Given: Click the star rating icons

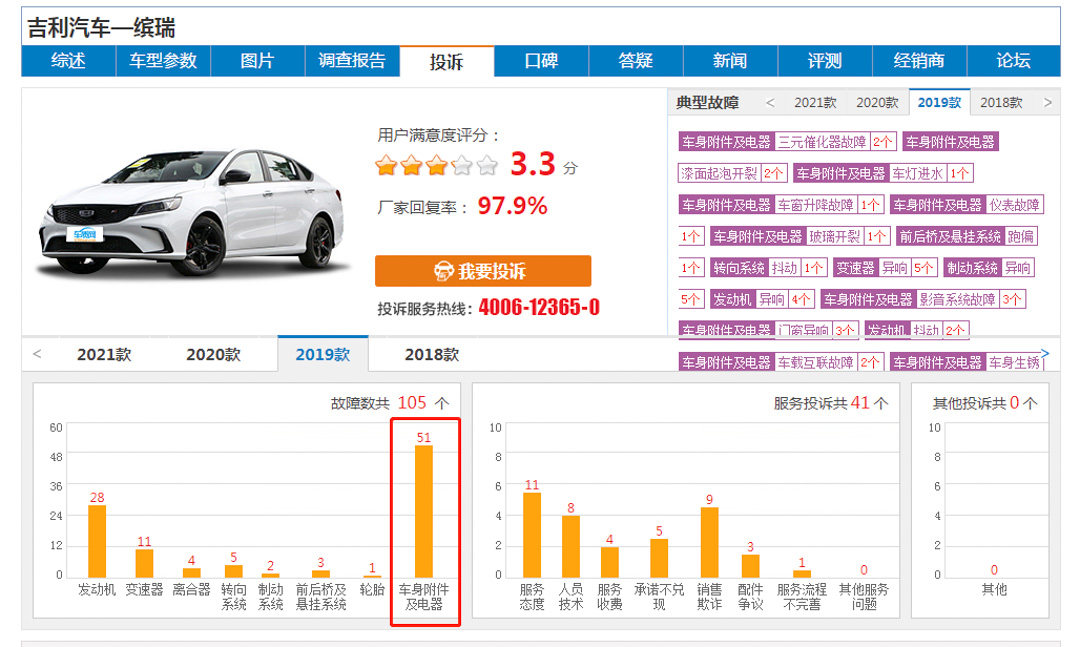Looking at the screenshot, I should (436, 166).
